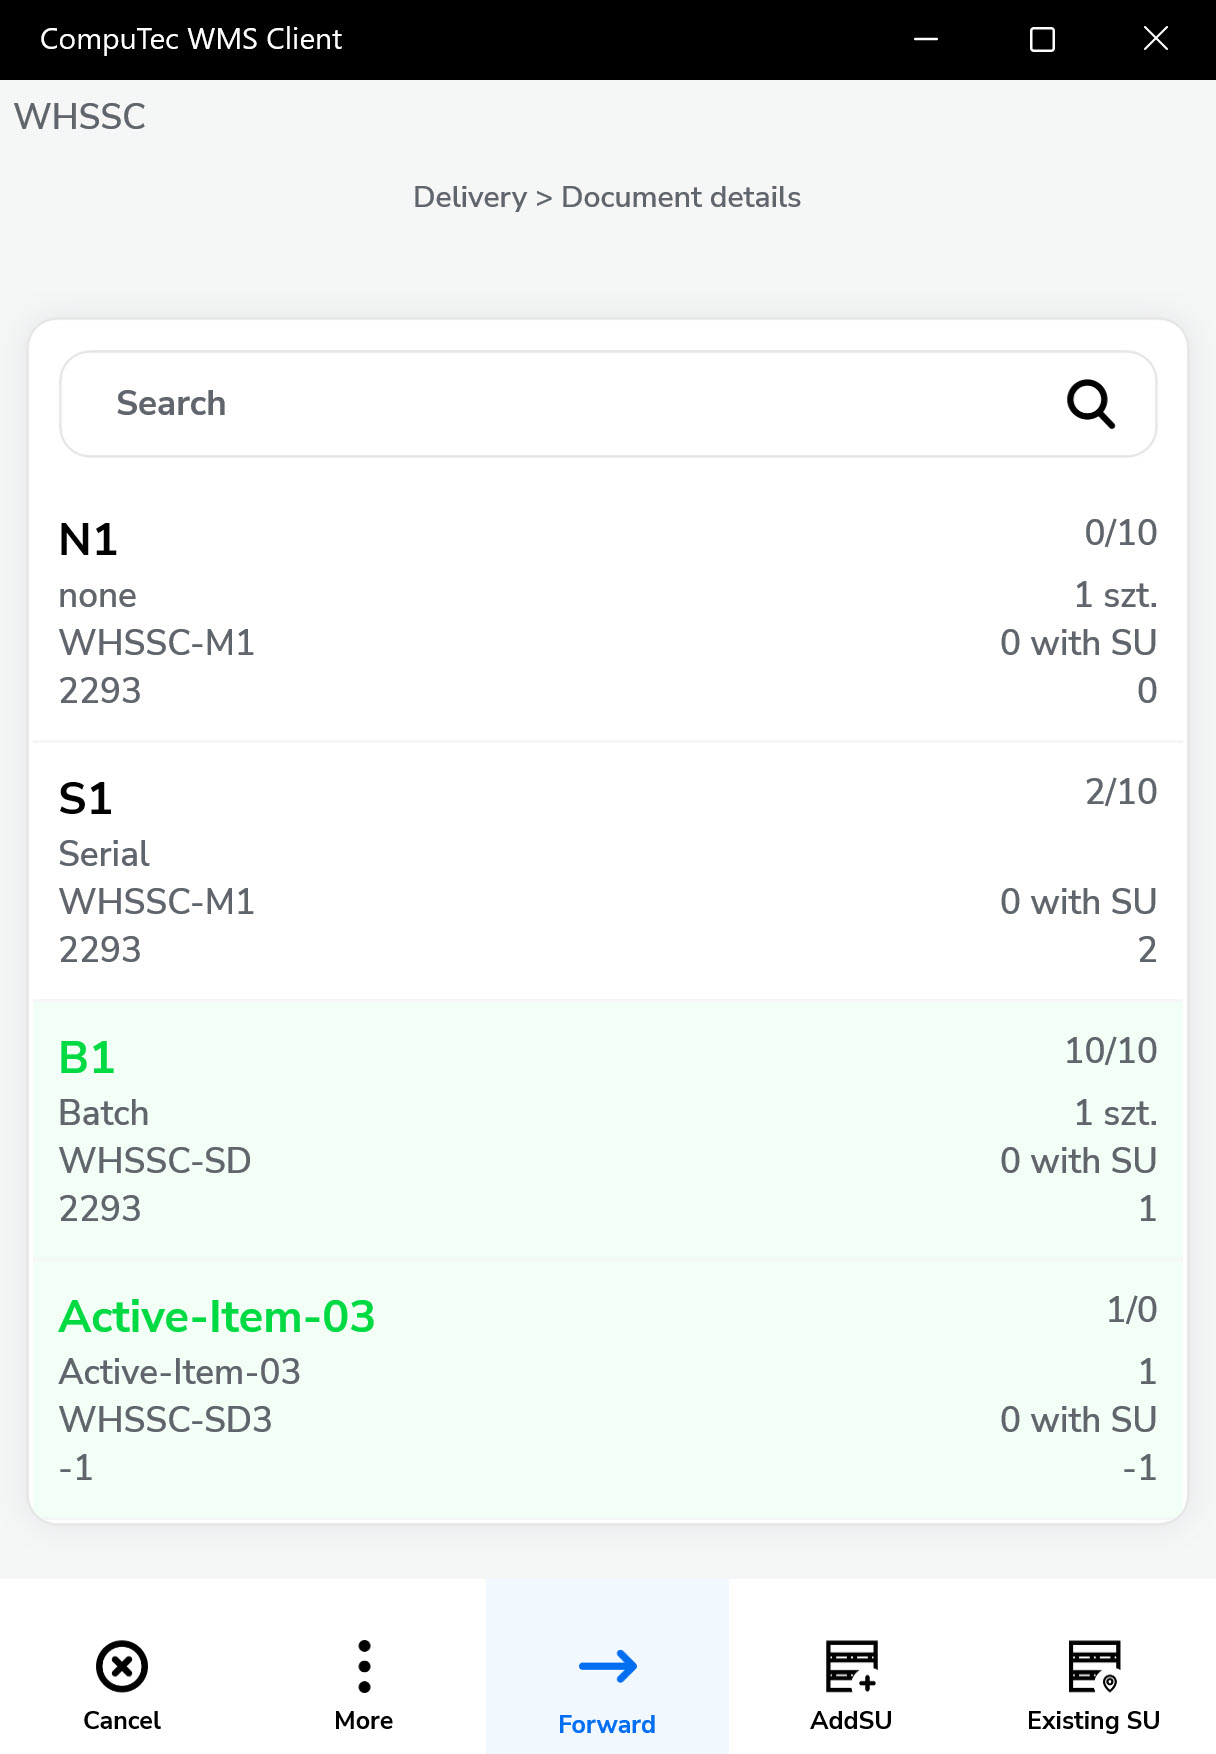The width and height of the screenshot is (1216, 1754).
Task: Click the Delivery > Document details breadcrumb
Action: click(607, 197)
